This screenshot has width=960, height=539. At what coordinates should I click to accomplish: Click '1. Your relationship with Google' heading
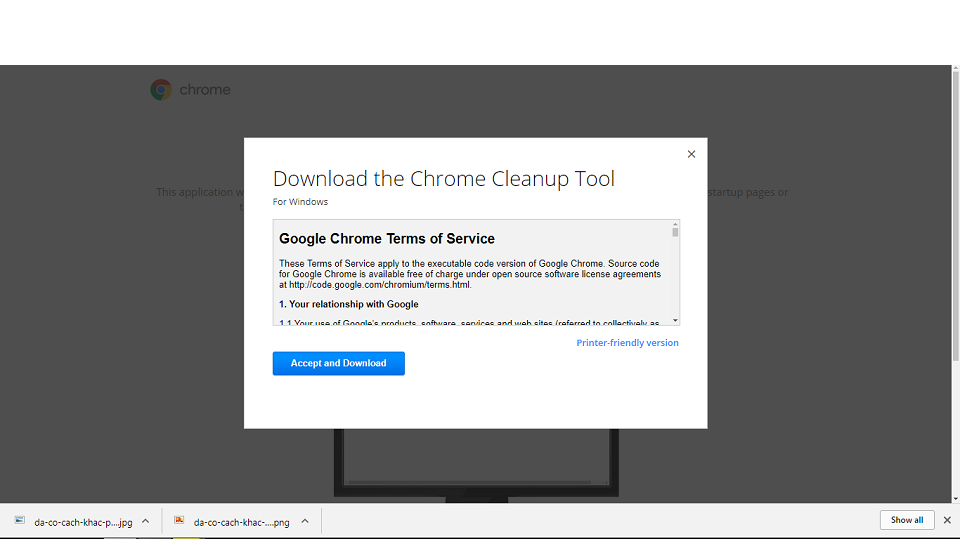[349, 304]
